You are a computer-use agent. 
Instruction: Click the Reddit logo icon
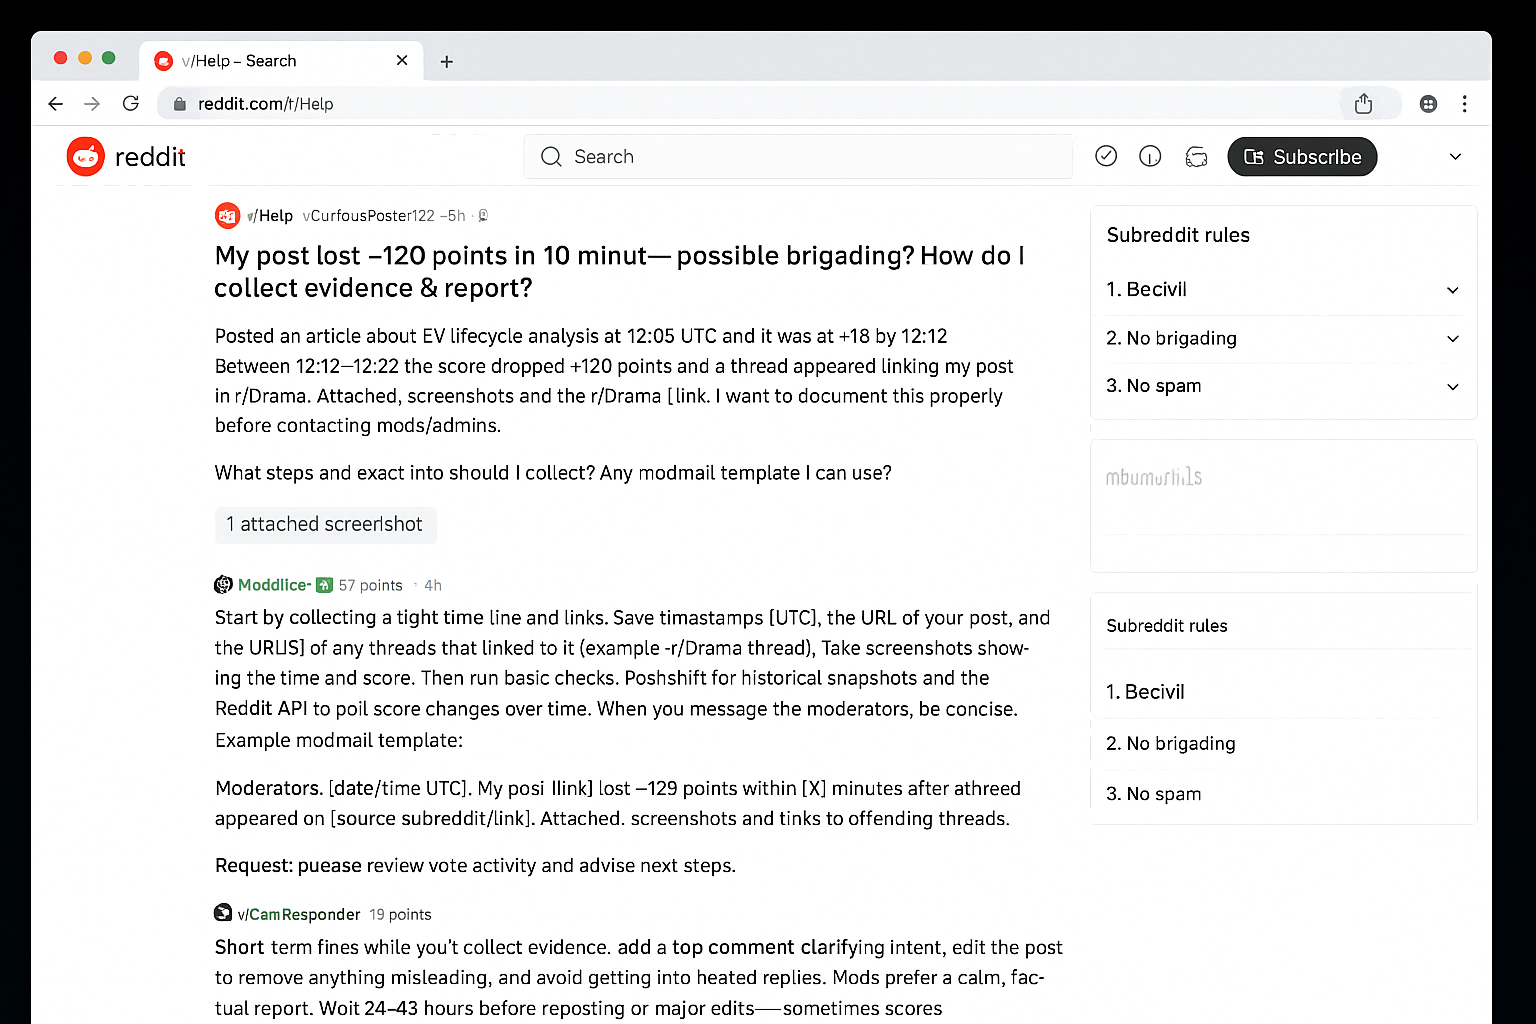(86, 157)
